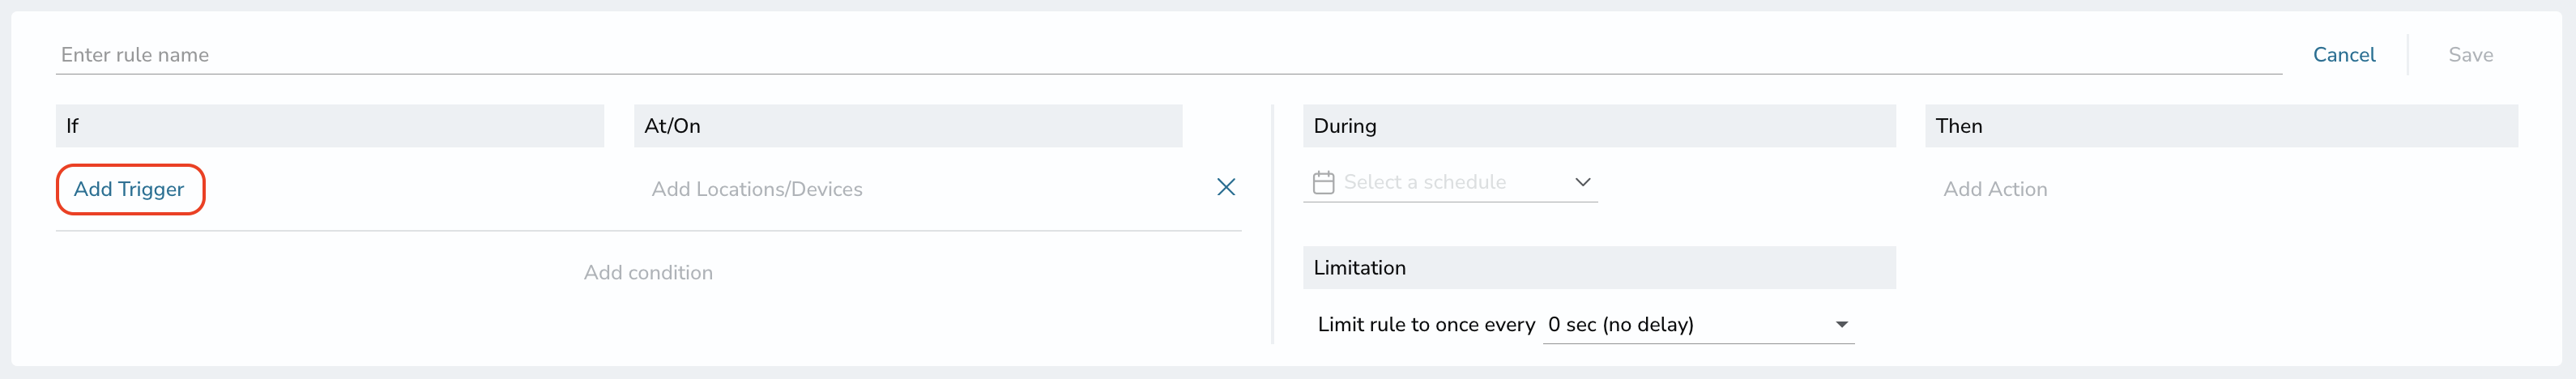Click Add Action under Then
2576x379 pixels.
[x=1994, y=189]
